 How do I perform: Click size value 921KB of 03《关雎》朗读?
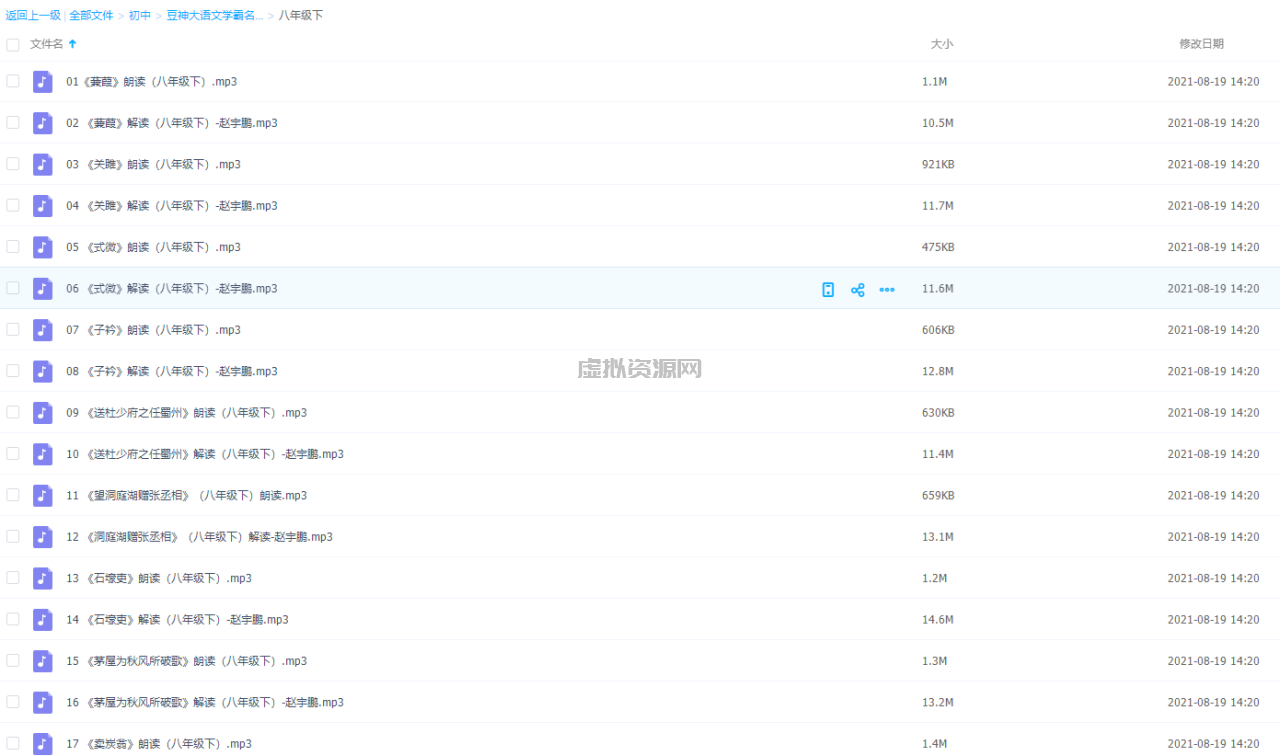click(x=938, y=164)
